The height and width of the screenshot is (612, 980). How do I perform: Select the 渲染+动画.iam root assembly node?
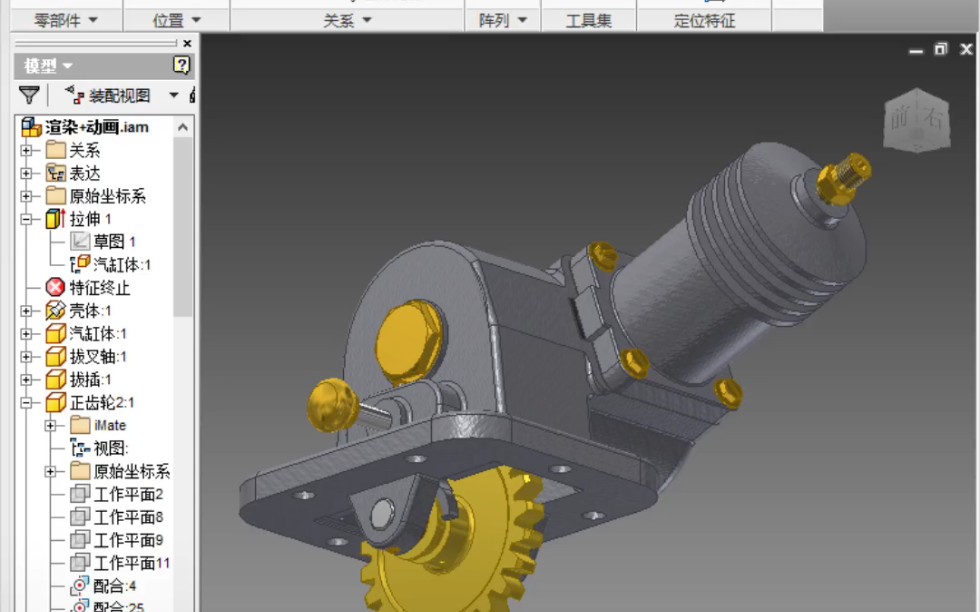coord(96,127)
